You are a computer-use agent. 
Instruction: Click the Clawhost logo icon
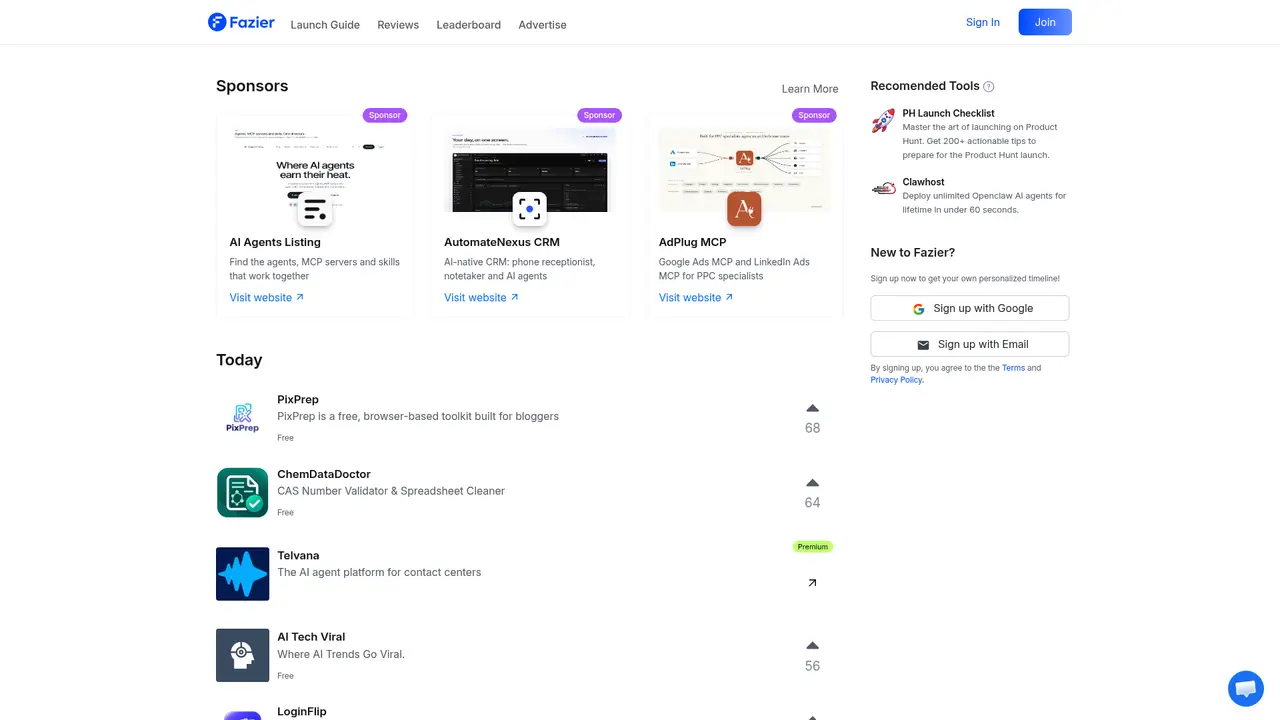click(883, 188)
